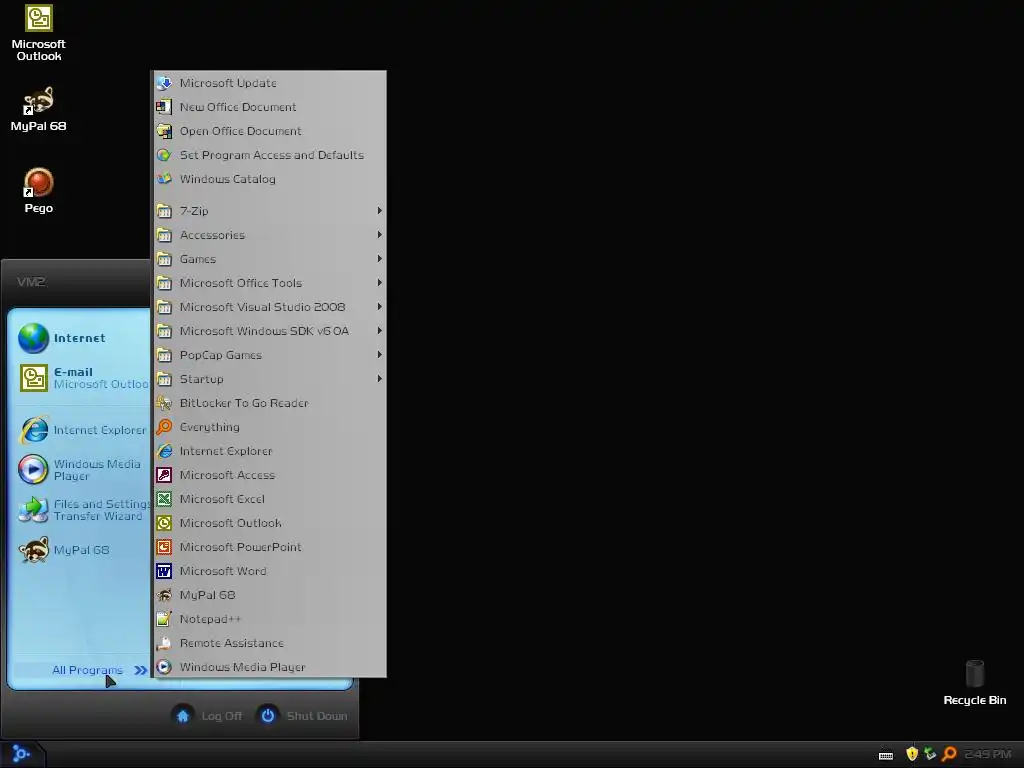This screenshot has height=768, width=1024.
Task: Click the Microsoft Excel icon
Action: tap(164, 499)
